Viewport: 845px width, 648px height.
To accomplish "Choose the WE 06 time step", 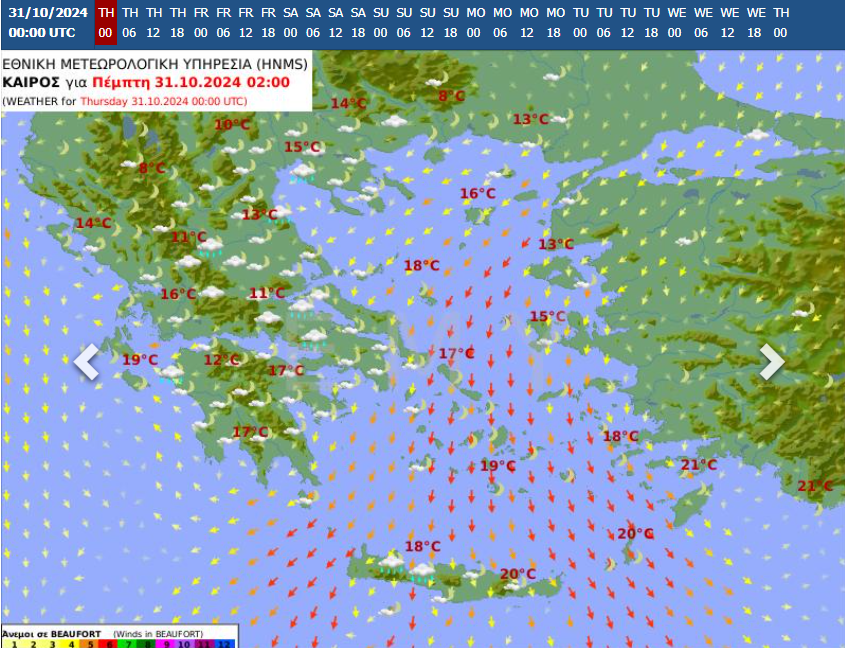I will click(702, 23).
